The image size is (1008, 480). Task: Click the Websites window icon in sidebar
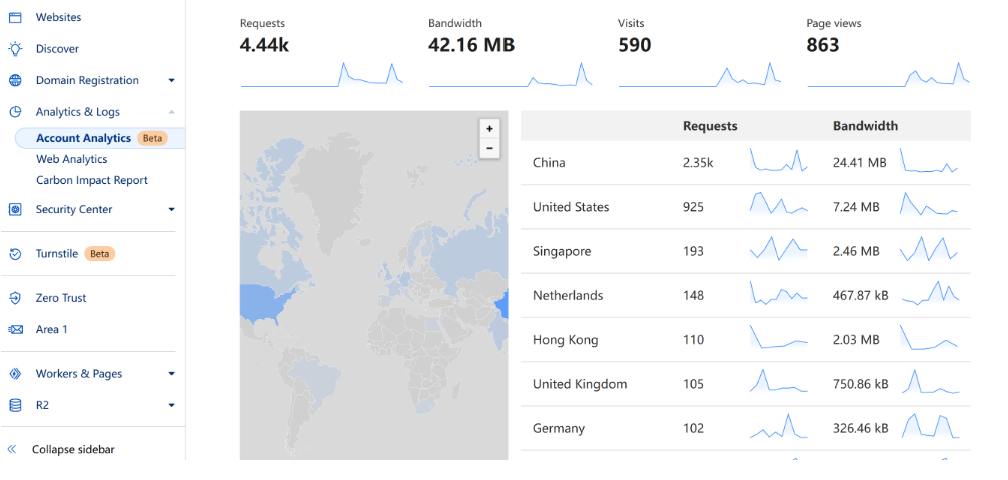pos(15,17)
